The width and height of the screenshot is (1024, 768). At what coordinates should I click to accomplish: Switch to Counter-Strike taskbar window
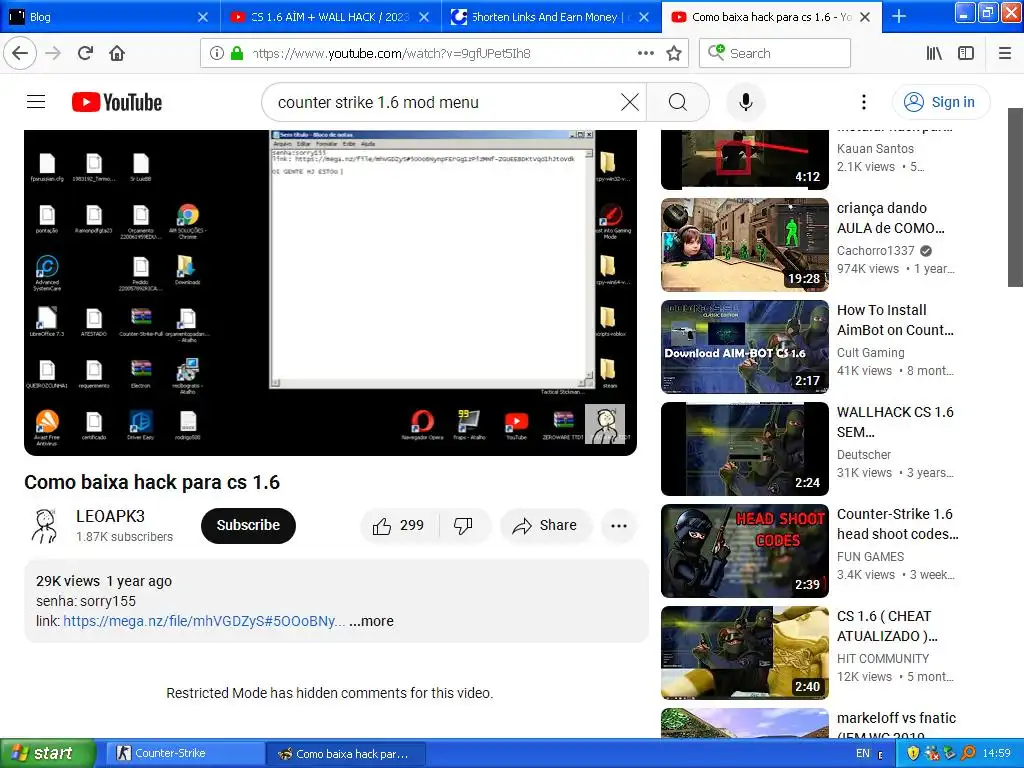click(x=185, y=753)
